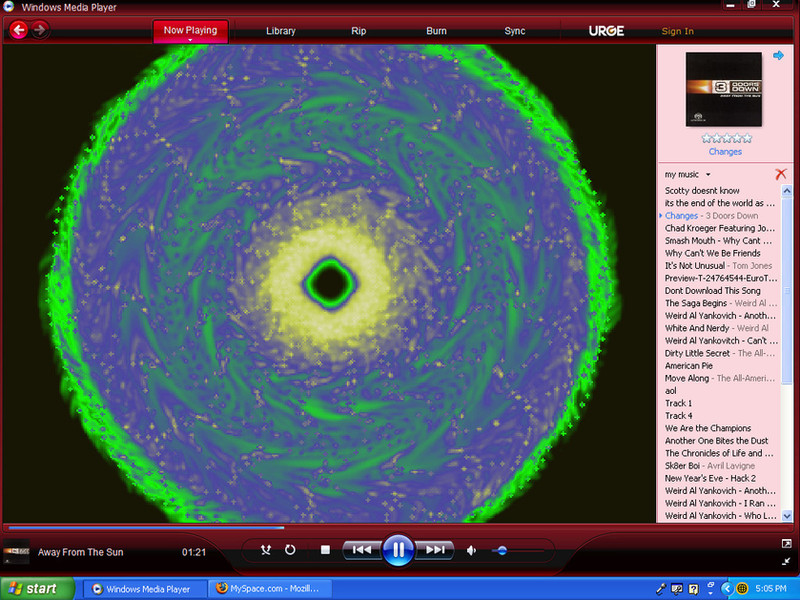Open the Rip tab
This screenshot has width=800, height=600.
(x=359, y=31)
